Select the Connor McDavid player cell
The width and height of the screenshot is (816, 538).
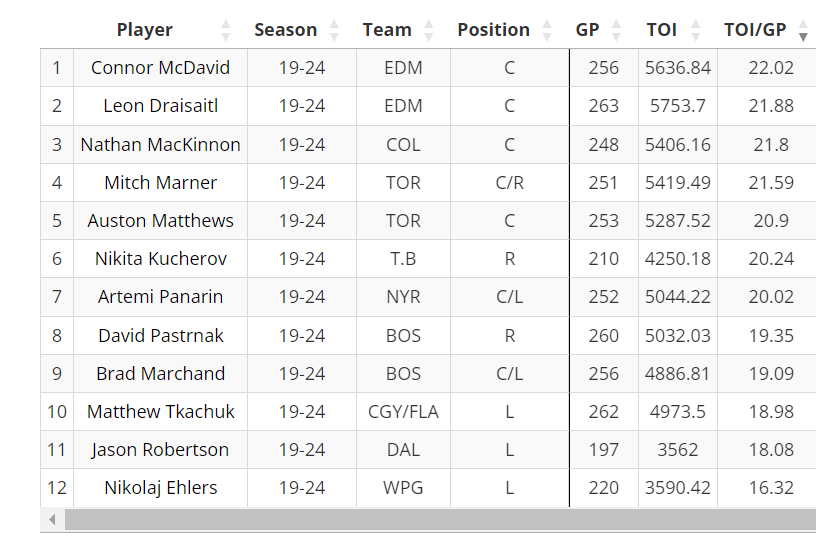[160, 68]
